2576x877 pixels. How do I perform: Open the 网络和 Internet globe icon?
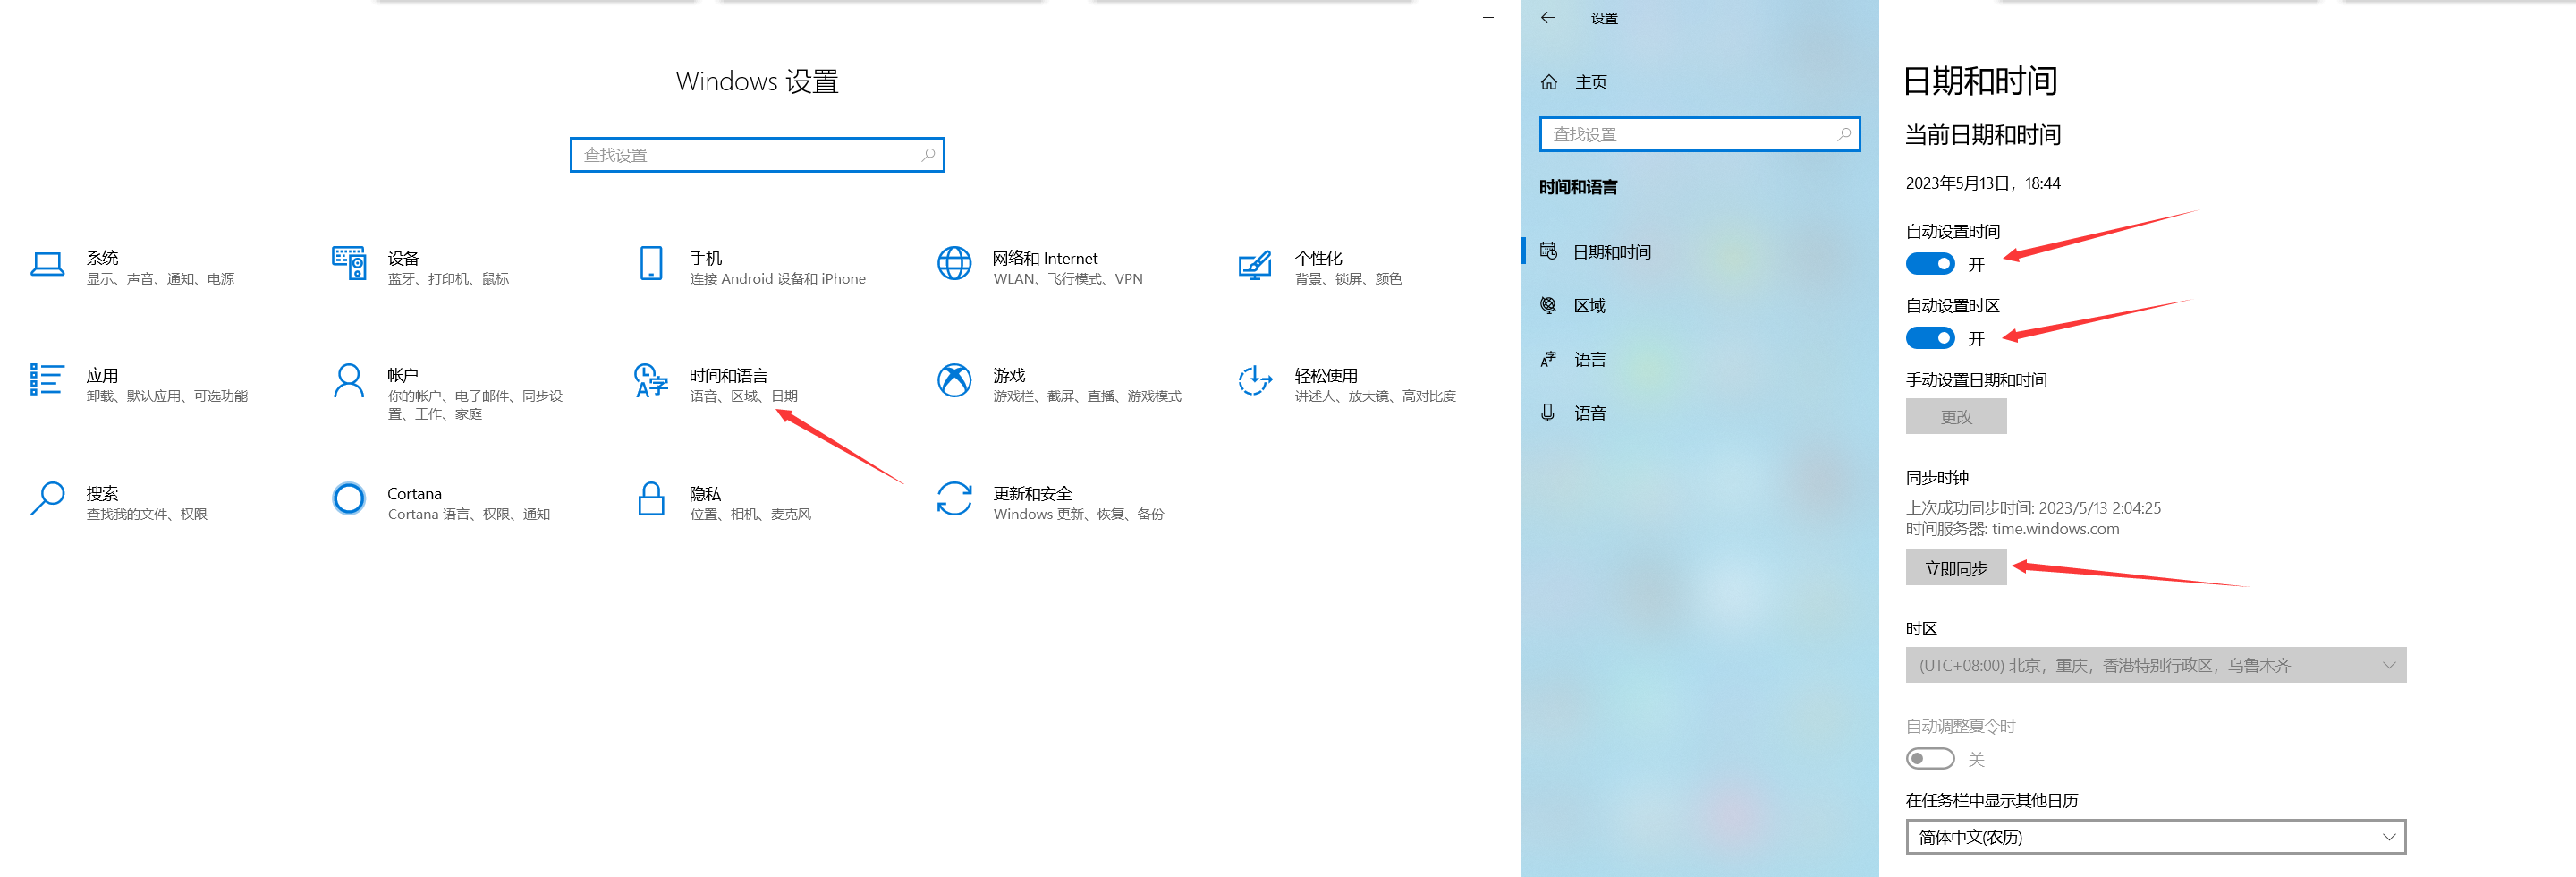(x=954, y=264)
